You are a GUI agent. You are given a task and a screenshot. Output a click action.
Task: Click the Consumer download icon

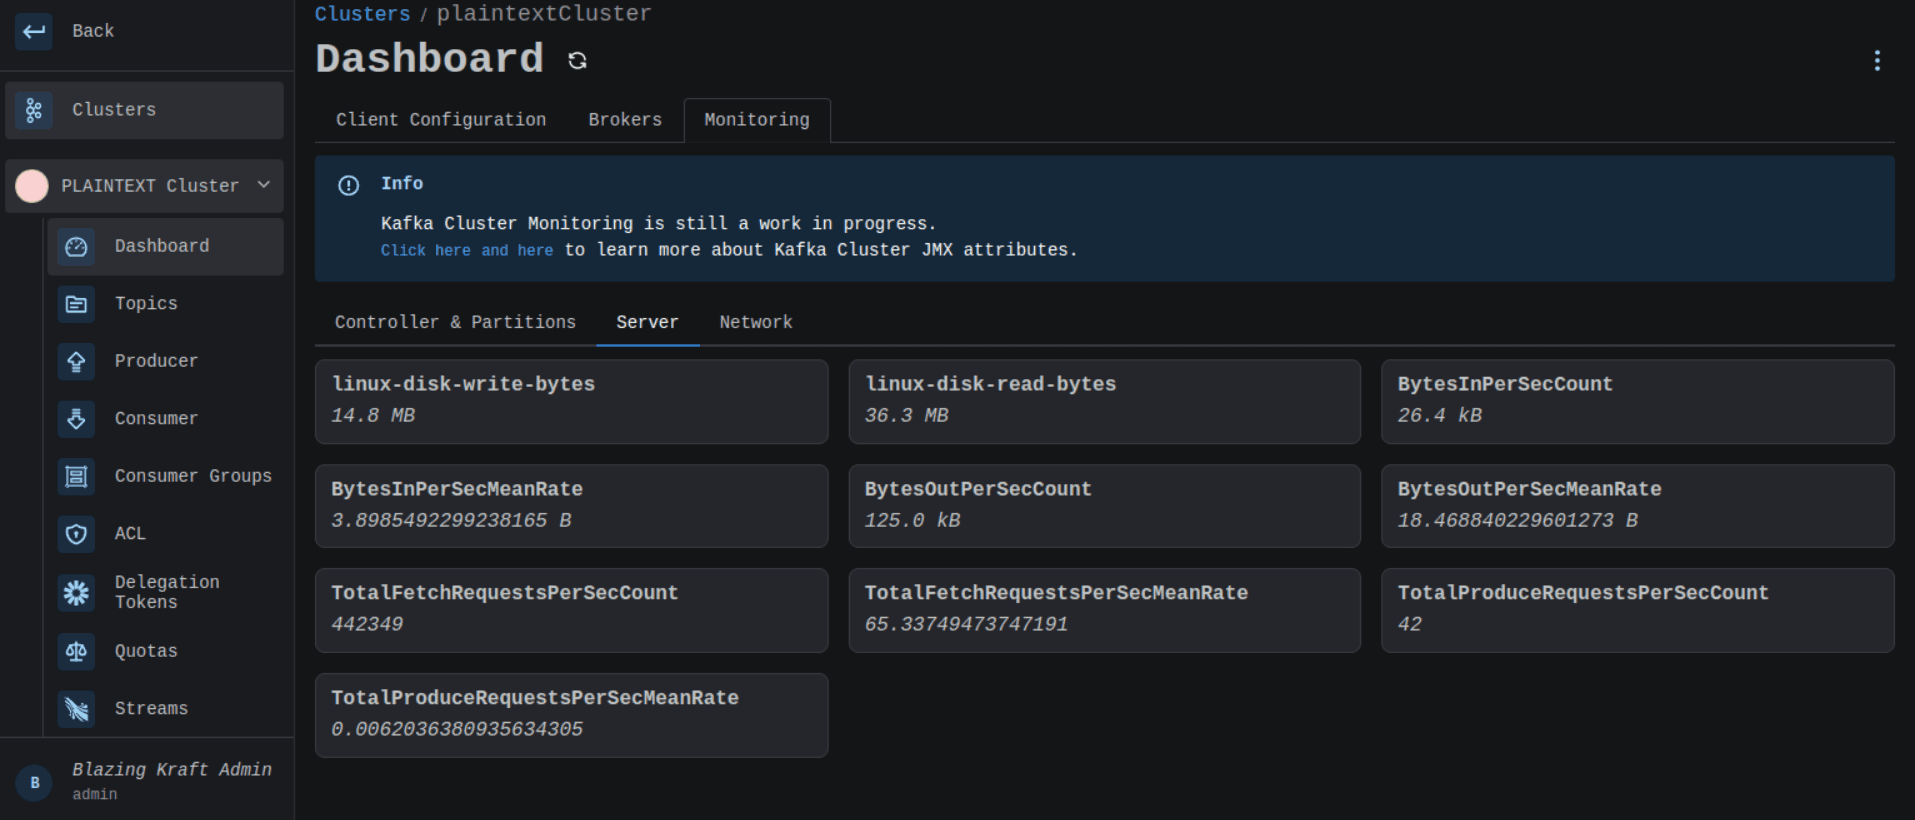point(76,419)
